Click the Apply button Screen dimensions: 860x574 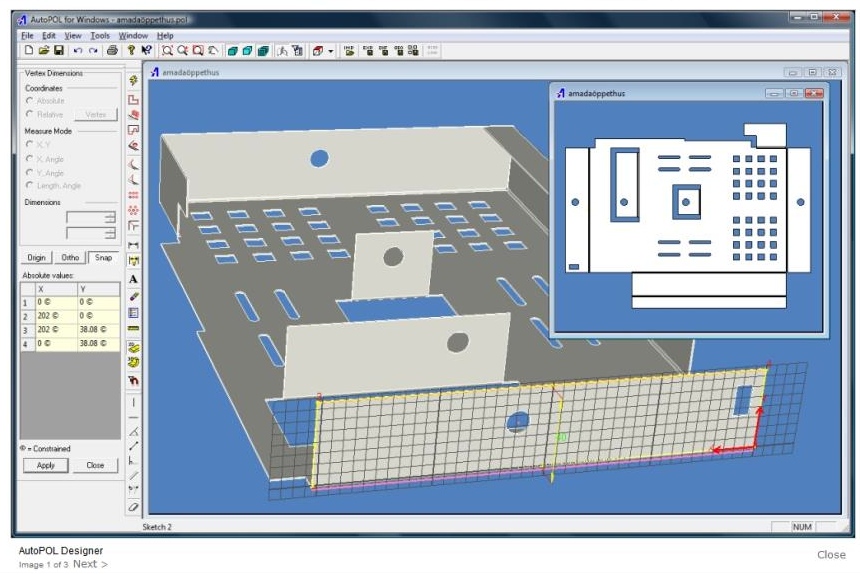pos(46,465)
